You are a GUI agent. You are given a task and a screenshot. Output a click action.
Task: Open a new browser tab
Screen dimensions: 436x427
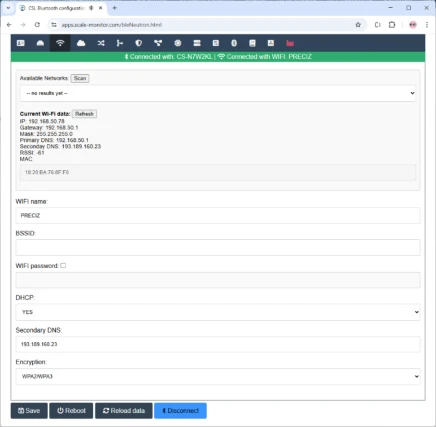coord(114,8)
